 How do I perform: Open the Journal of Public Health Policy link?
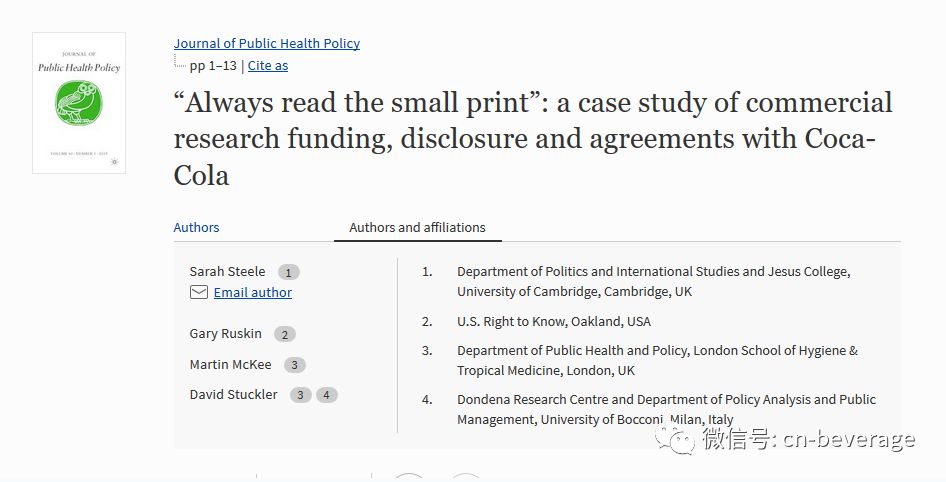pyautogui.click(x=267, y=43)
